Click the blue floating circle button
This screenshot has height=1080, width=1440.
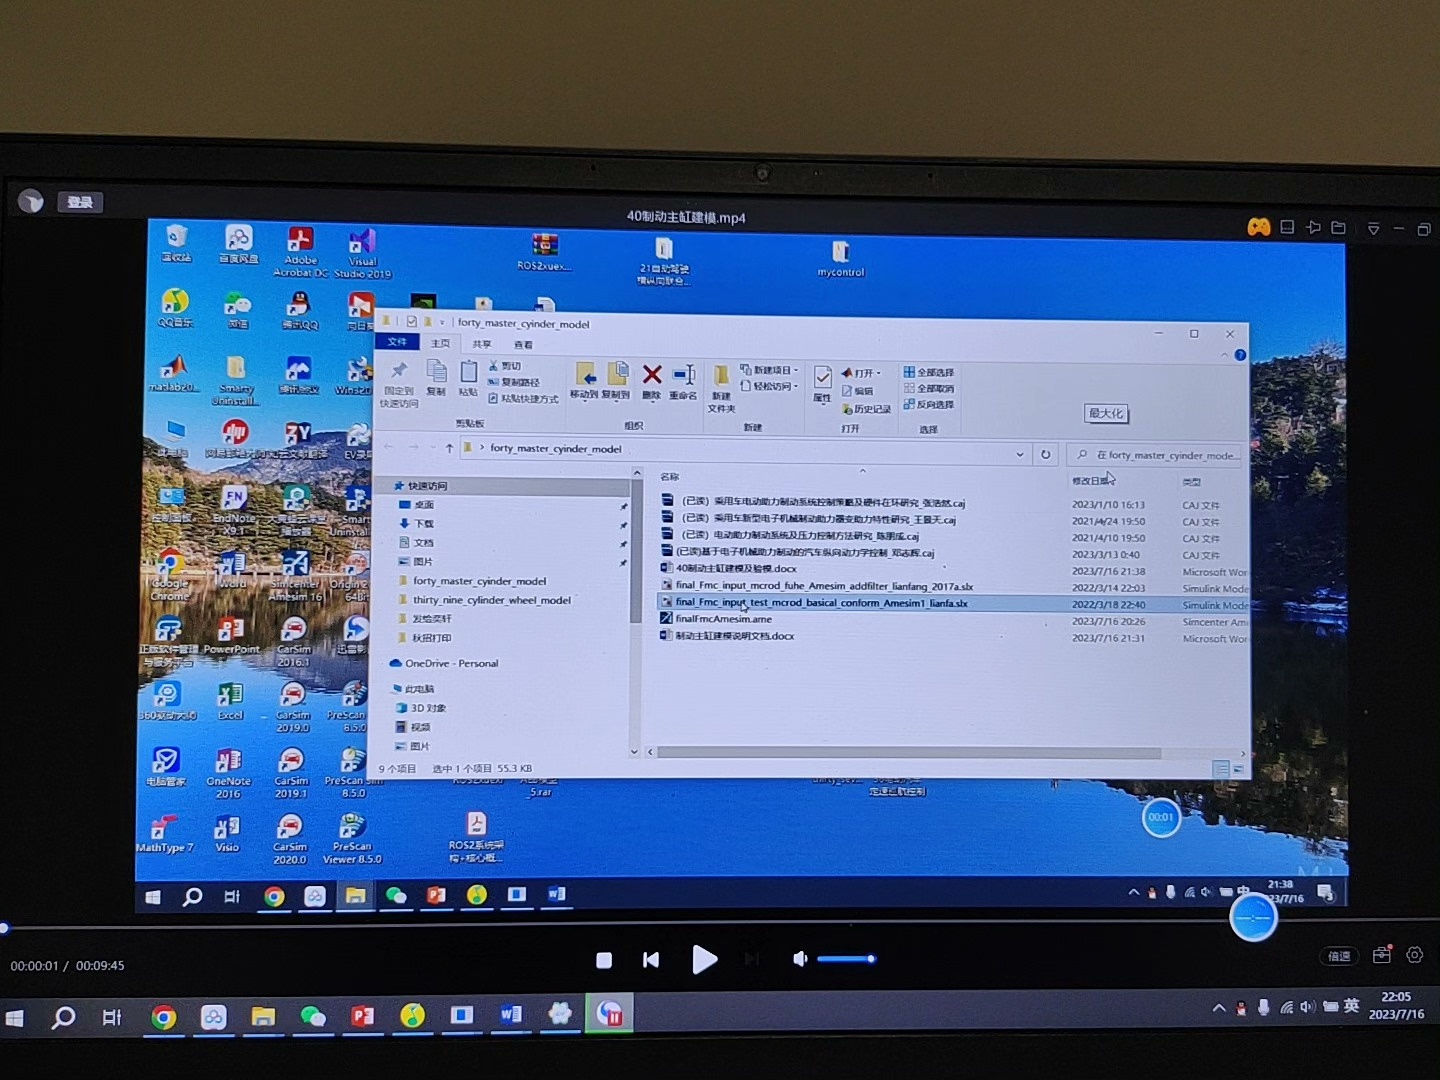1253,917
